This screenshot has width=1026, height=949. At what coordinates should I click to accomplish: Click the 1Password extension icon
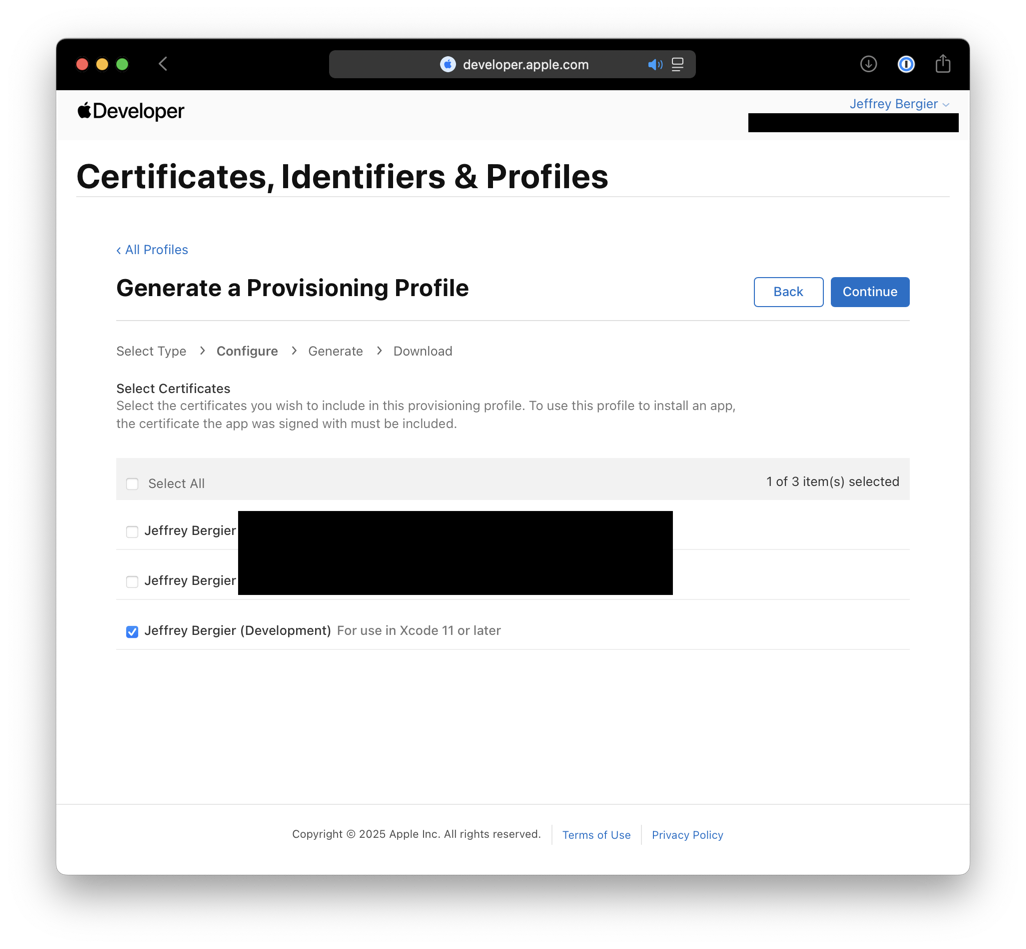906,64
